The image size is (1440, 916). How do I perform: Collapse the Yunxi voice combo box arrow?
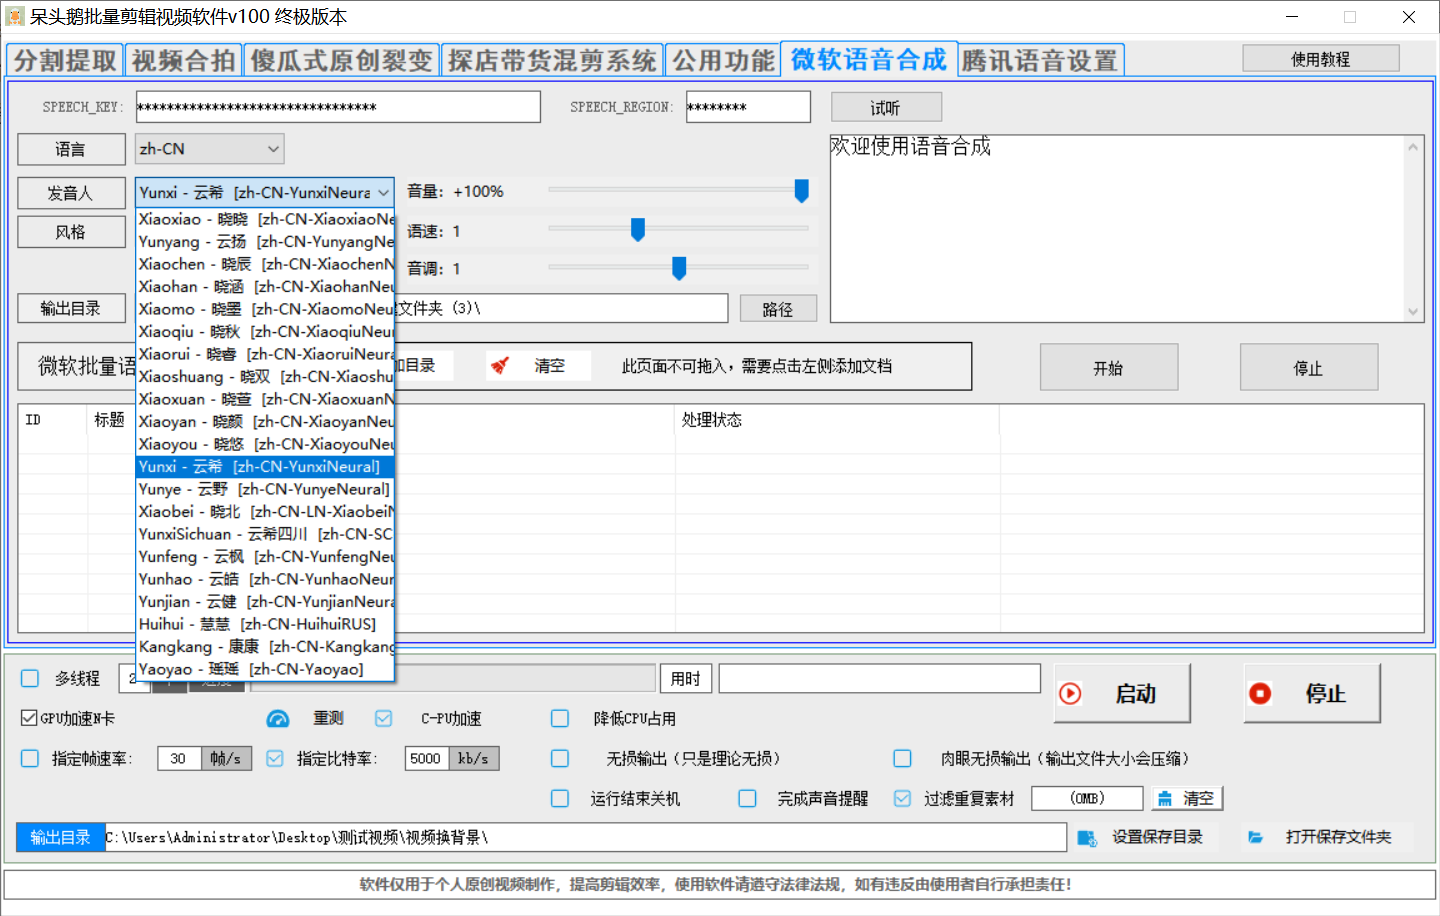tap(383, 192)
